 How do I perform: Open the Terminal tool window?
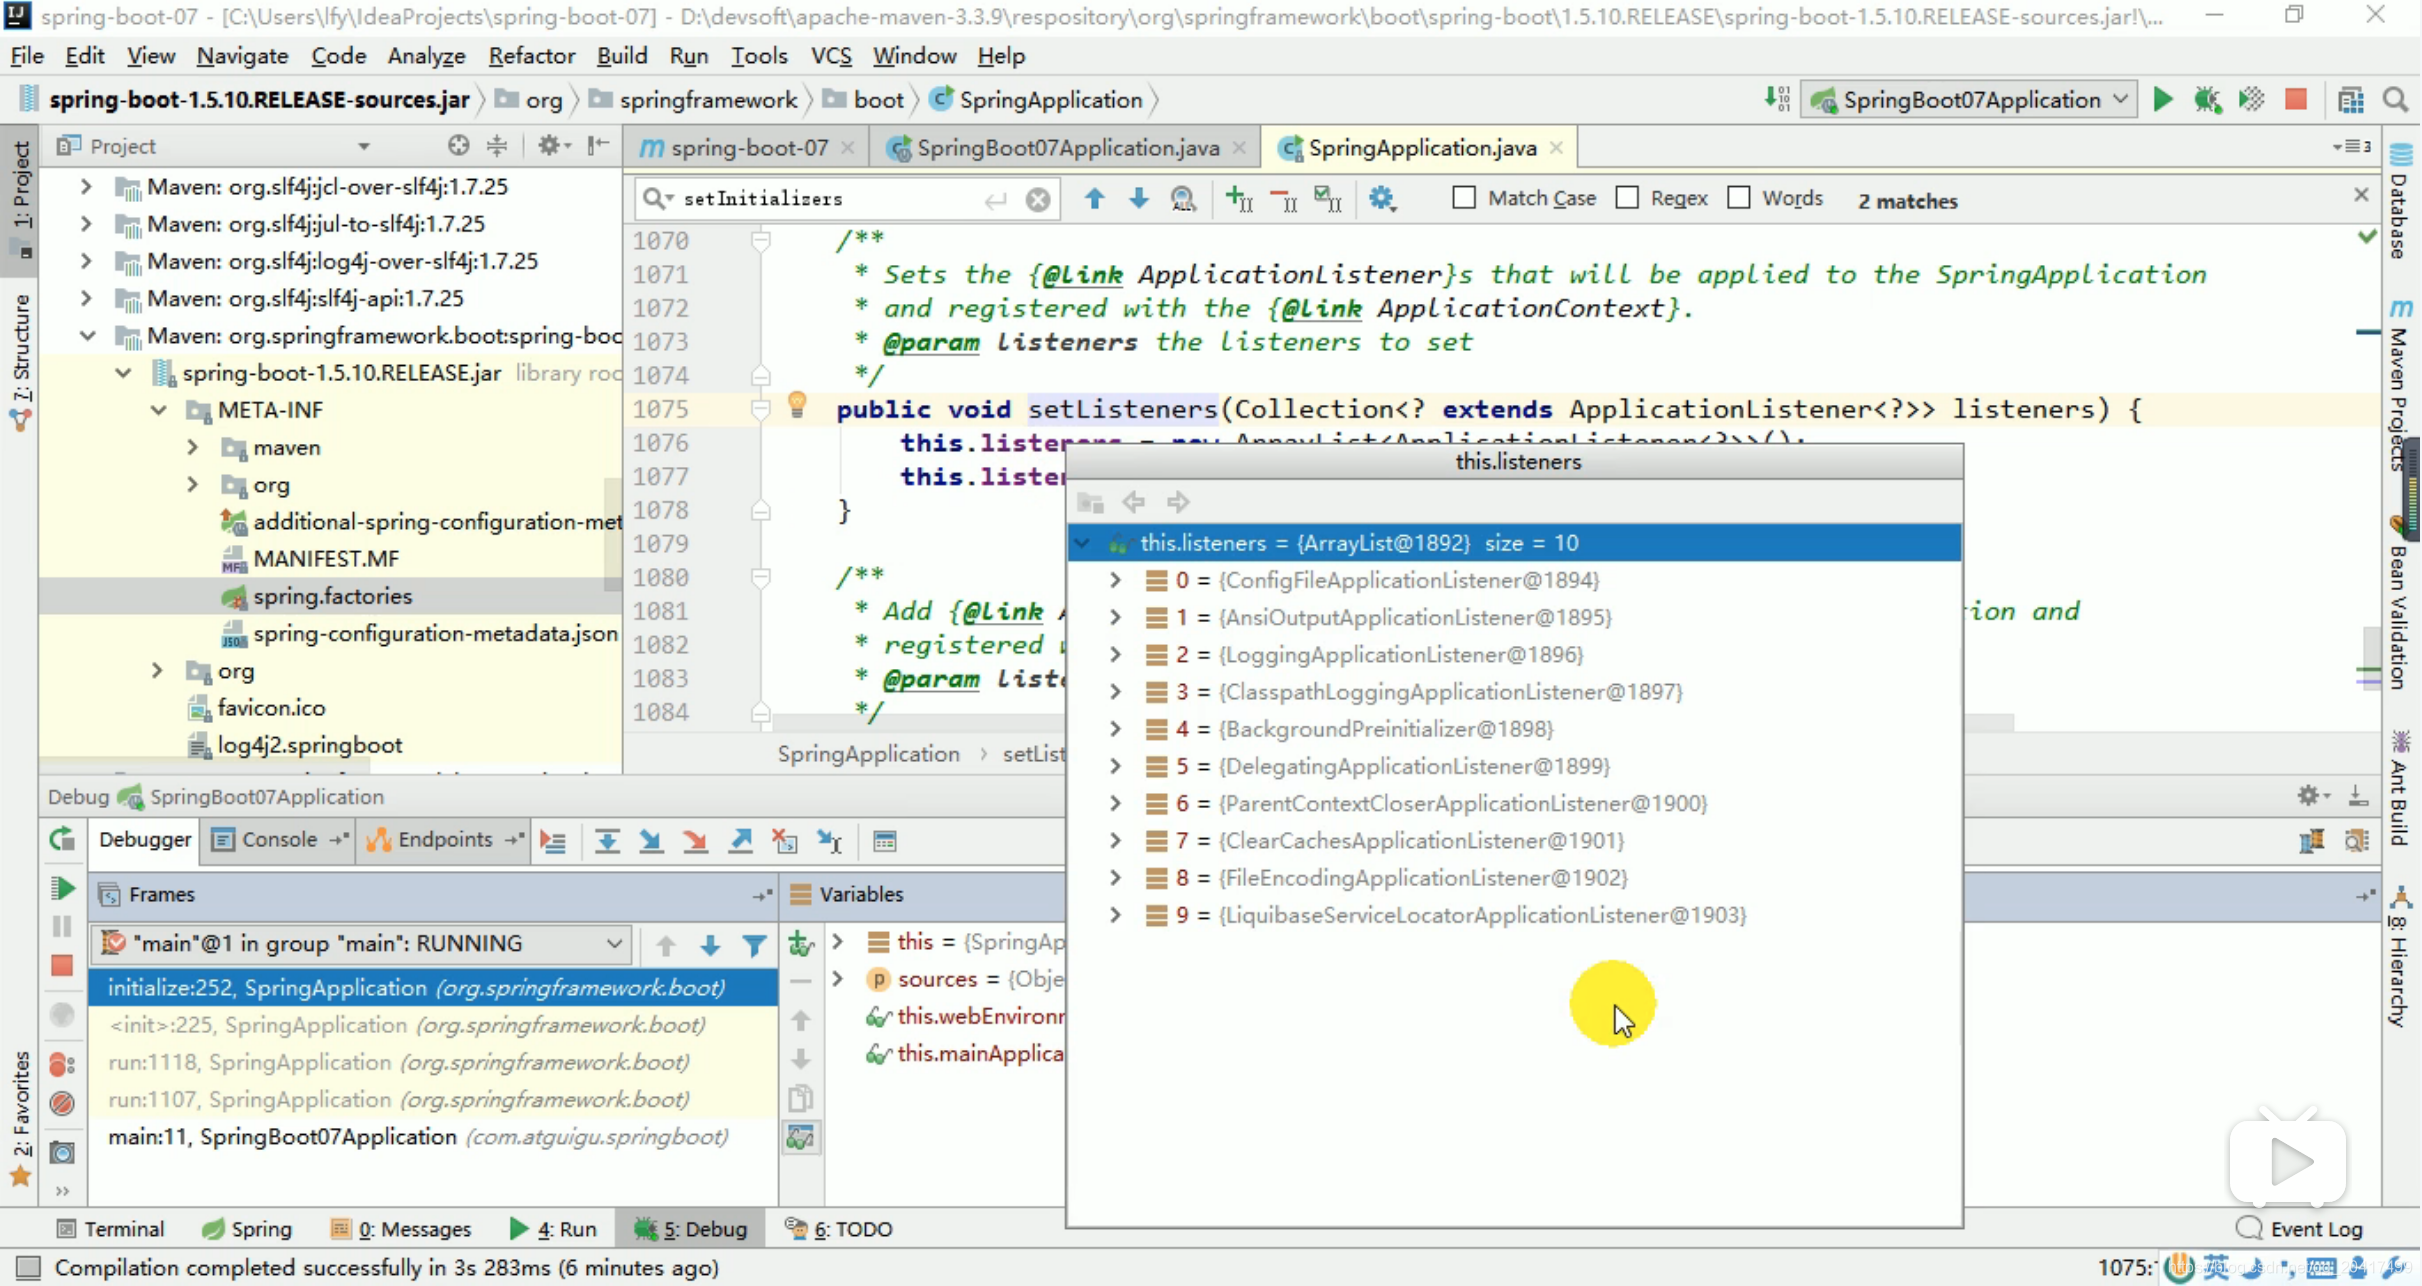111,1229
